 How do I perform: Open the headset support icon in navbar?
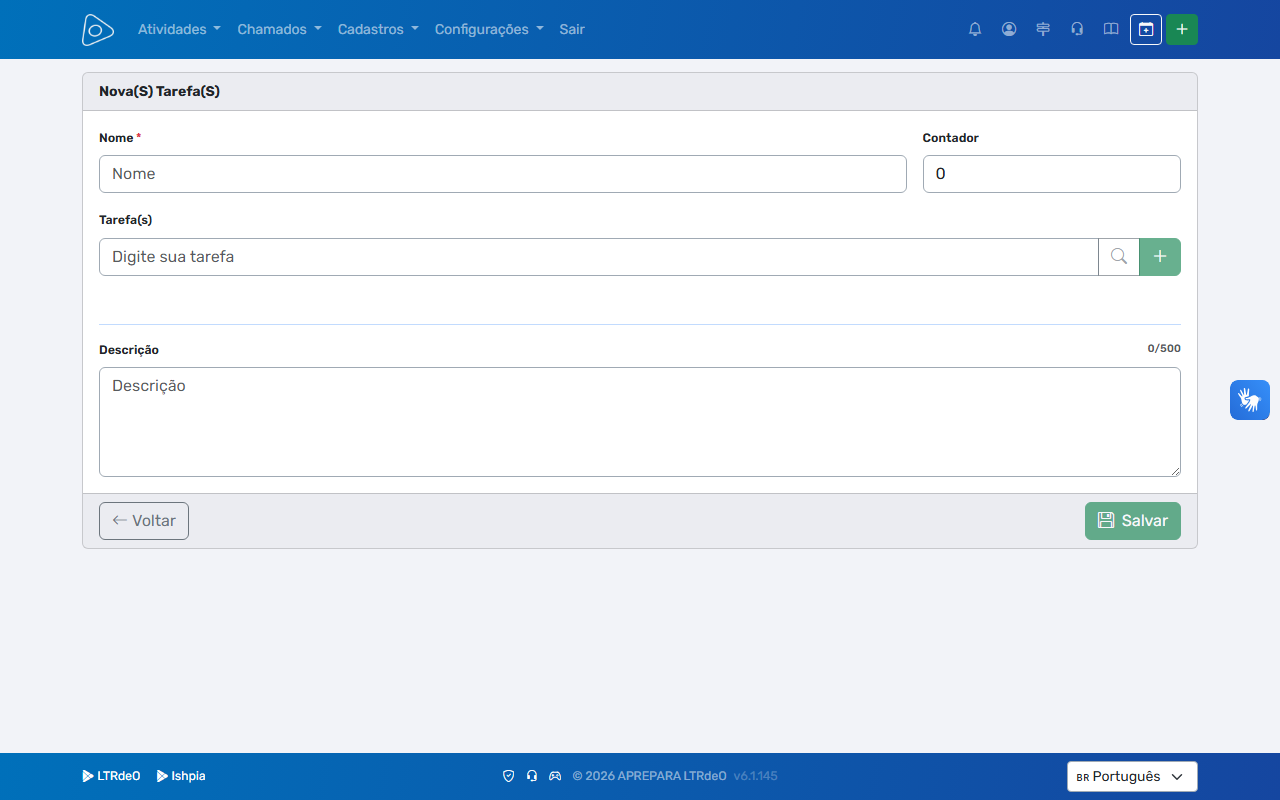pos(1077,29)
